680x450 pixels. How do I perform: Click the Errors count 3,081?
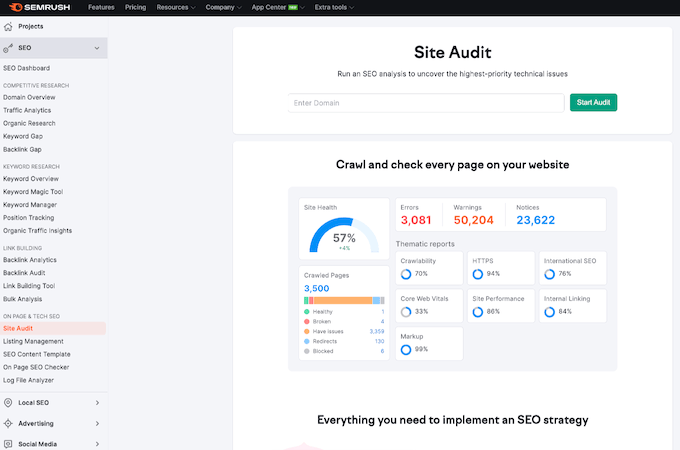416,220
